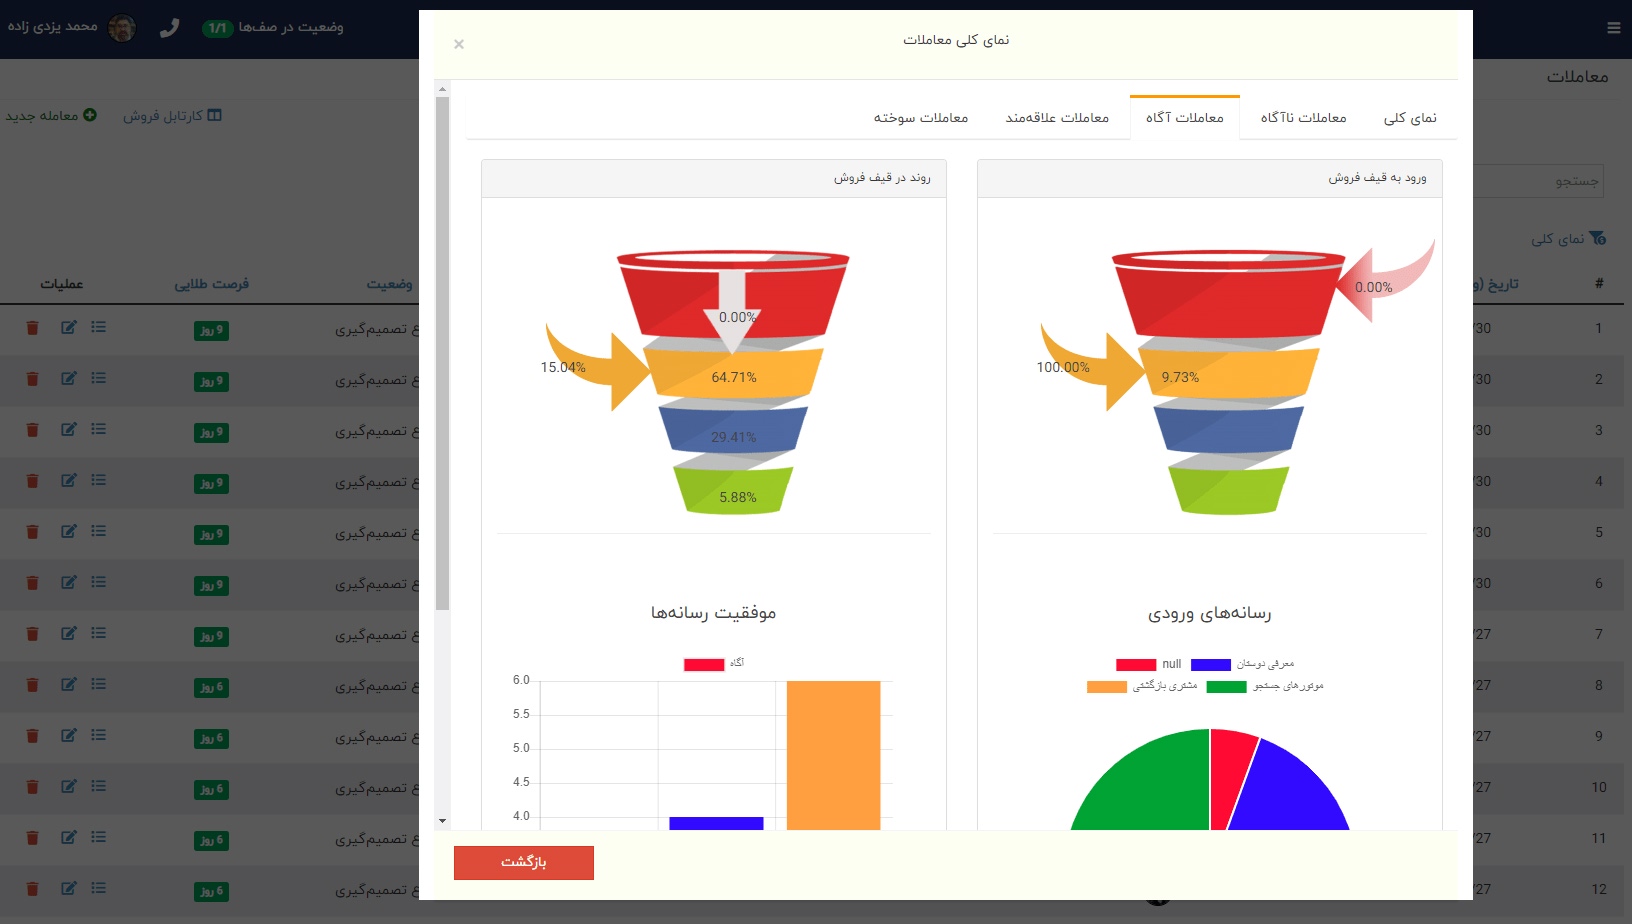Click the scrollbar up arrow in the dialog

pos(442,89)
